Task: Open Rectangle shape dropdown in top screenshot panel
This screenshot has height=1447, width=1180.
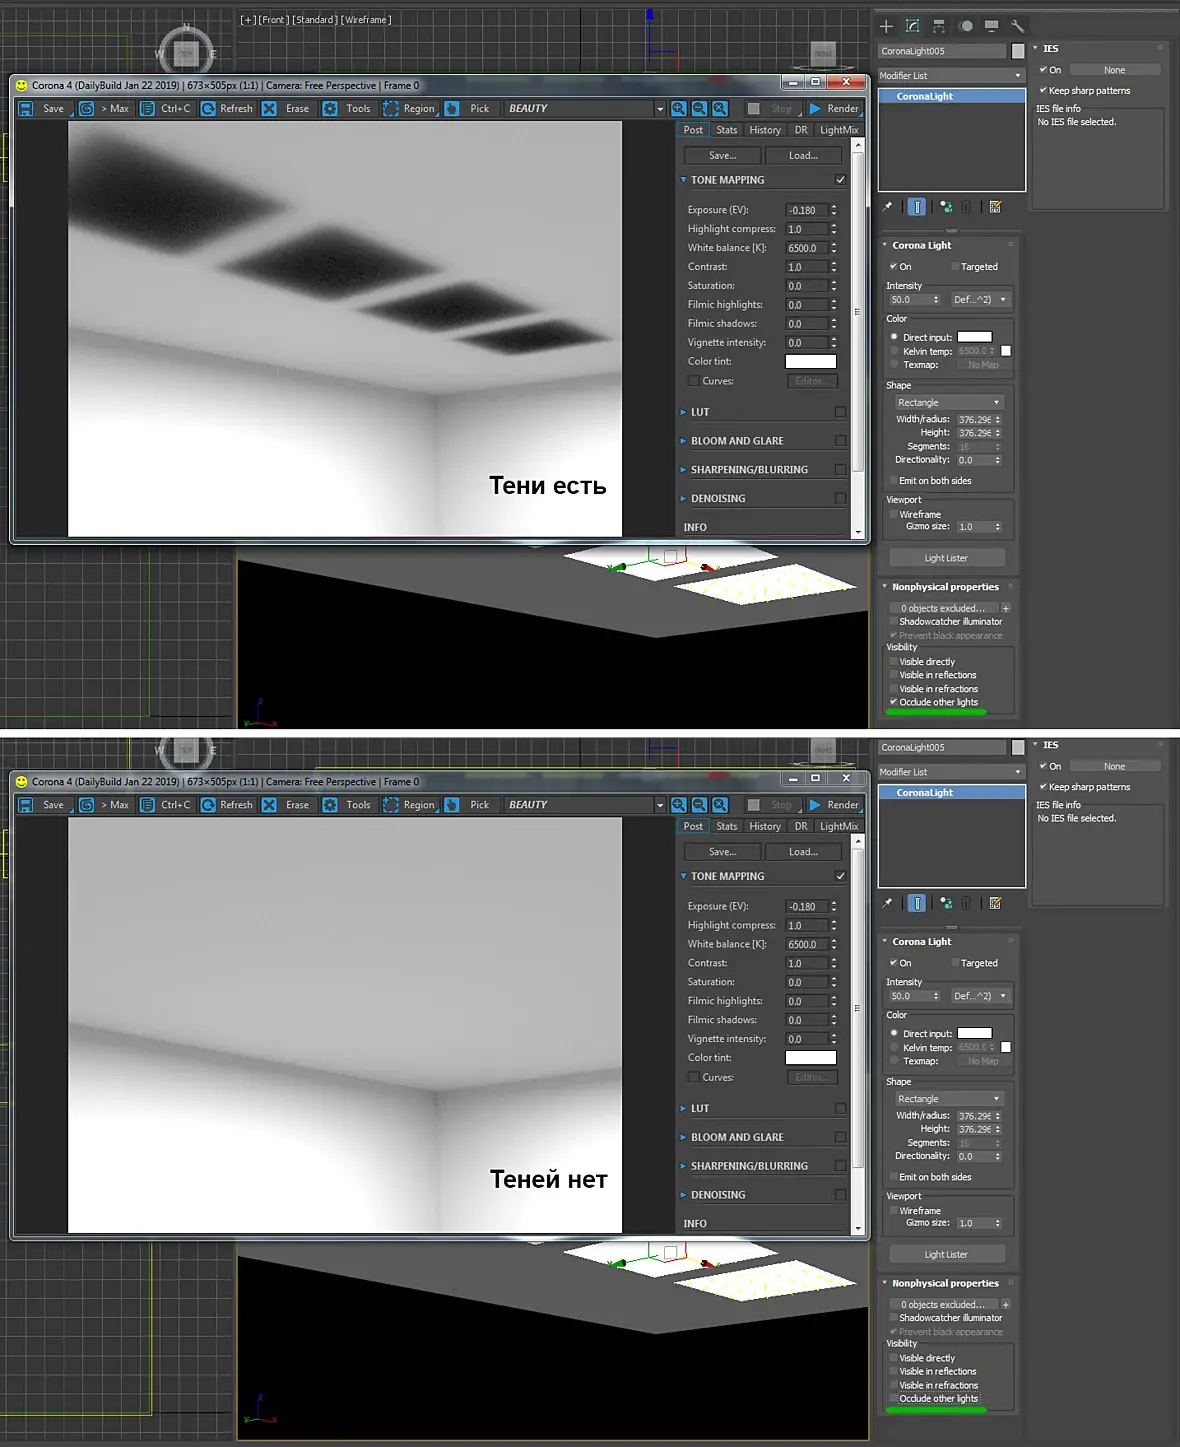Action: click(x=948, y=402)
